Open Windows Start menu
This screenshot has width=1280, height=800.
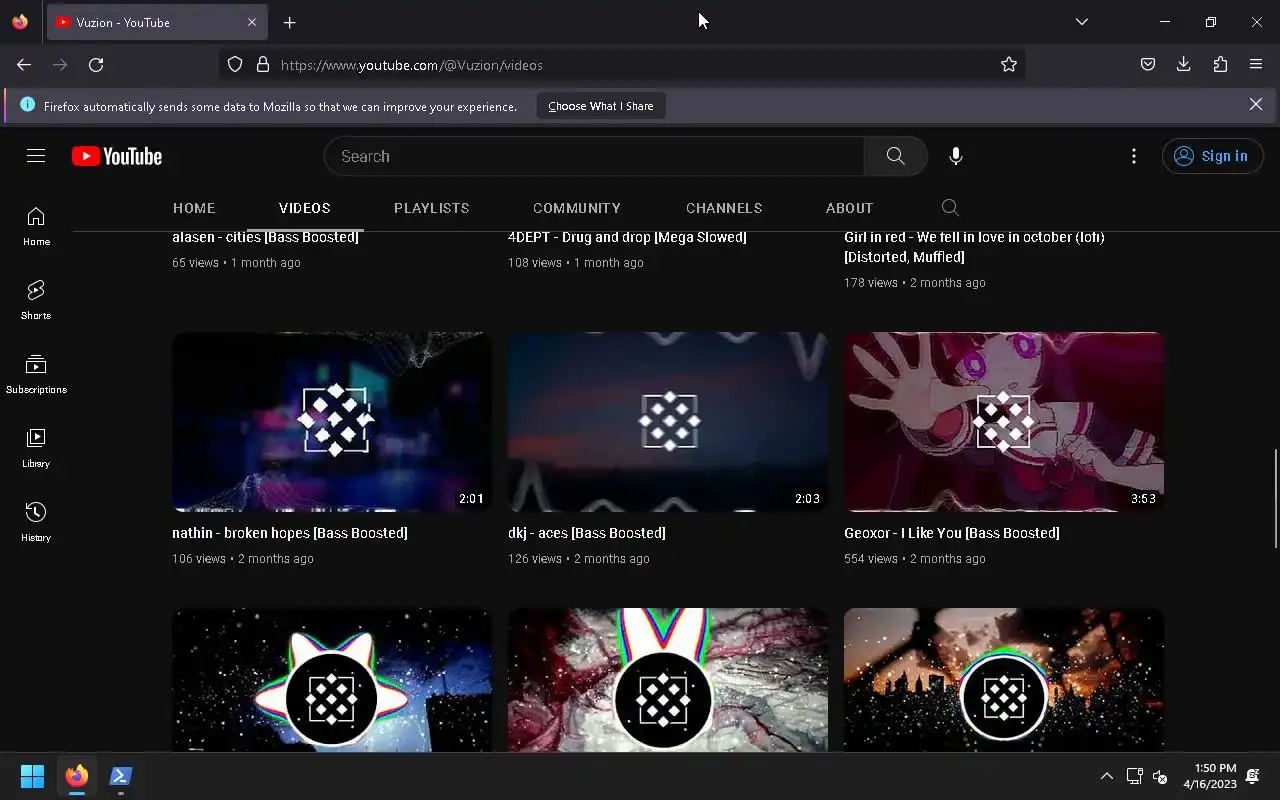point(32,776)
